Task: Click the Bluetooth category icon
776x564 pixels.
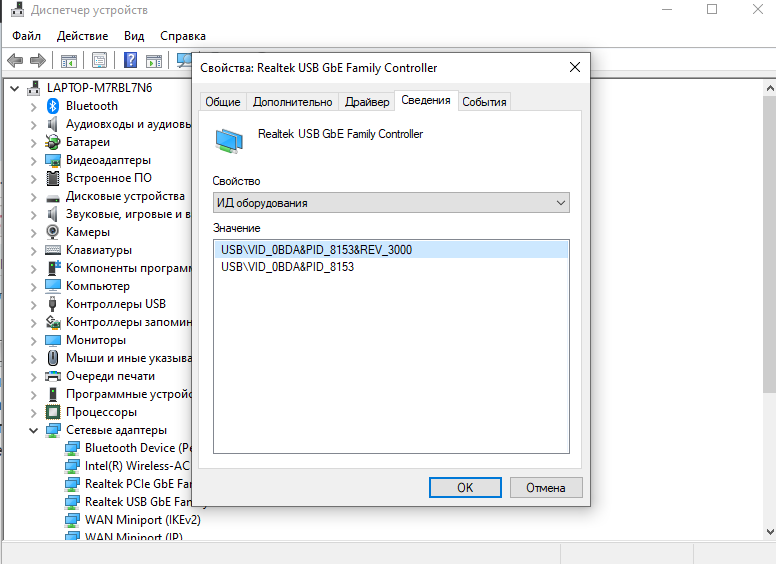Action: click(x=54, y=106)
